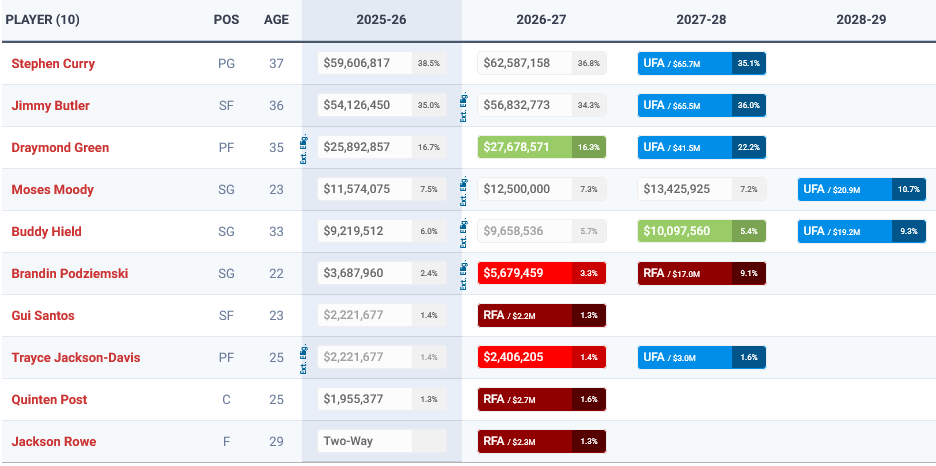Screen dimensions: 936x466
Task: Sort by the POS column header
Action: pyautogui.click(x=226, y=20)
